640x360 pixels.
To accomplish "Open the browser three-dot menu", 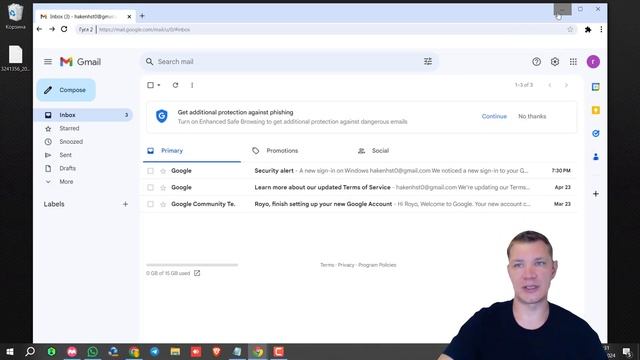I will pos(601,29).
